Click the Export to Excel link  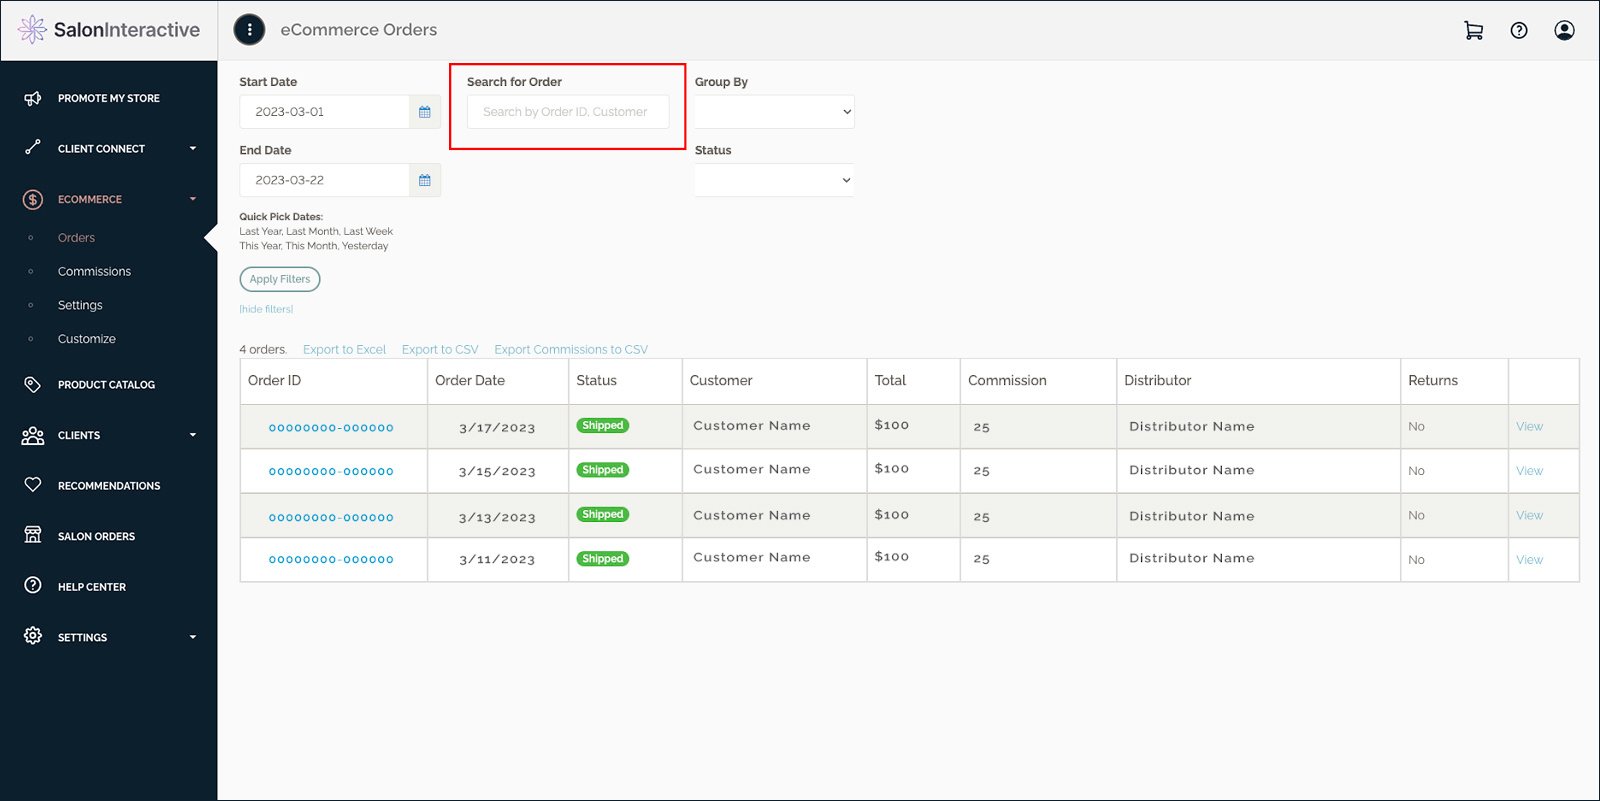tap(344, 350)
